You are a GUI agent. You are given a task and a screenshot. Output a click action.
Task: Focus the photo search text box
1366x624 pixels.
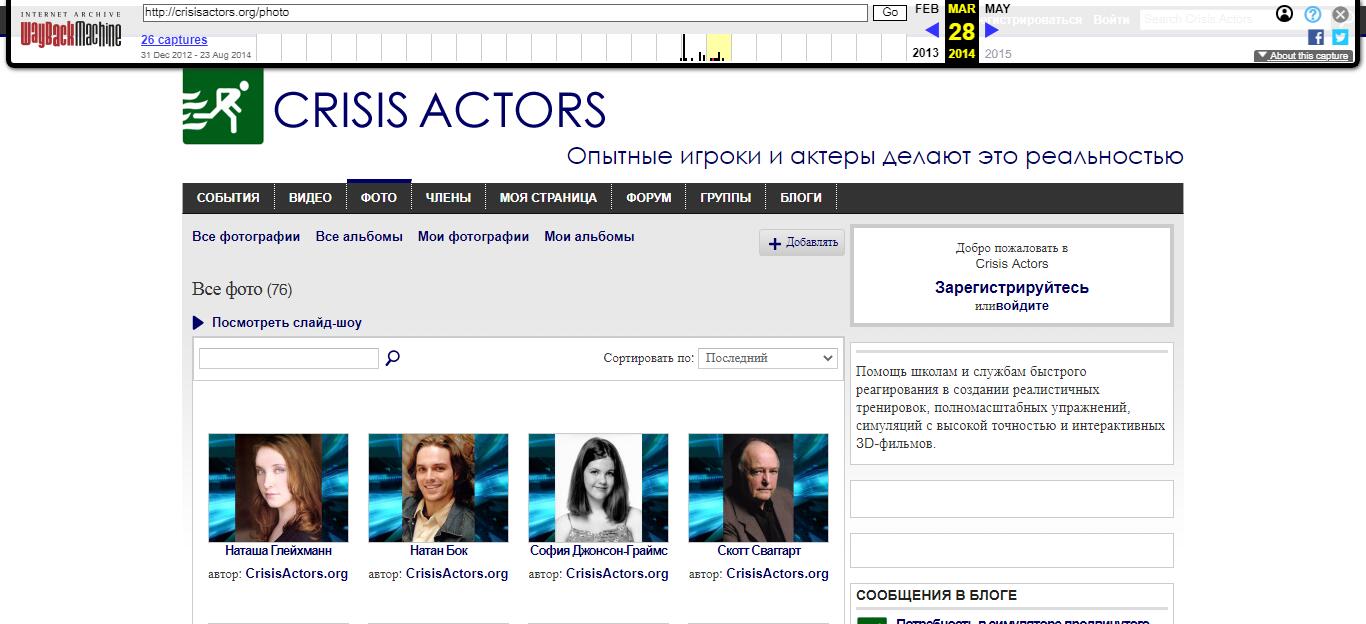[x=289, y=358]
